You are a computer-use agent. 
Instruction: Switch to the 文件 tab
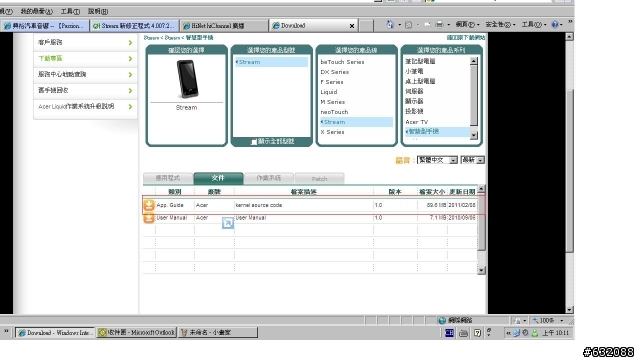click(x=218, y=178)
